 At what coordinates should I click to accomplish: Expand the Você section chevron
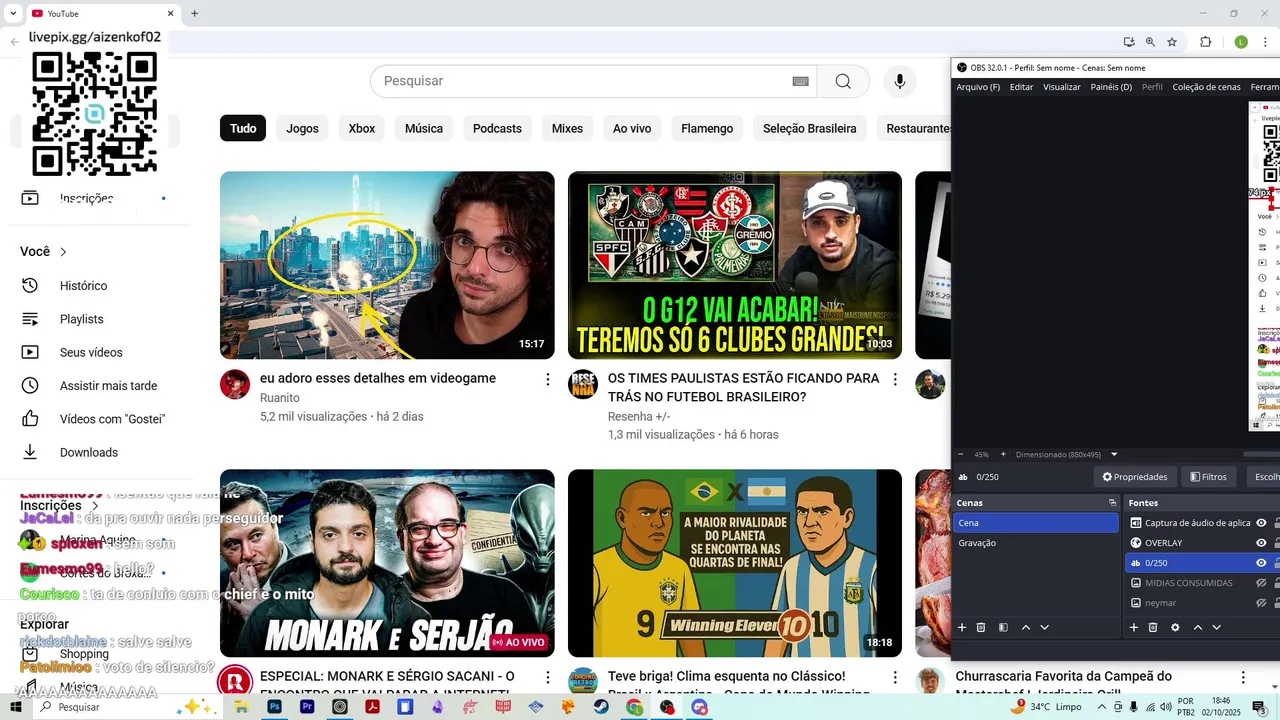(63, 252)
